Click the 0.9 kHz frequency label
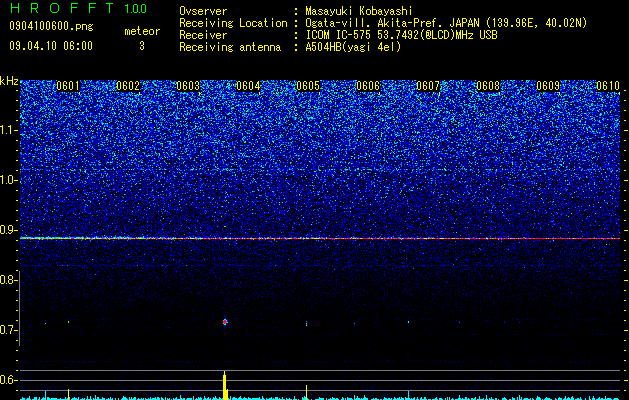 click(8, 230)
